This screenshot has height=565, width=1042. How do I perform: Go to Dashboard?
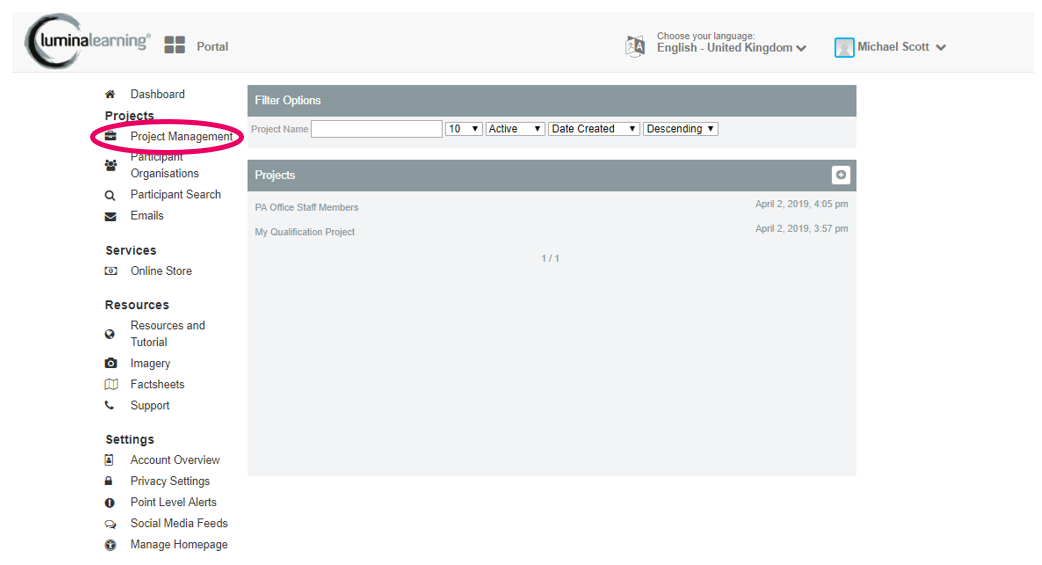click(157, 94)
